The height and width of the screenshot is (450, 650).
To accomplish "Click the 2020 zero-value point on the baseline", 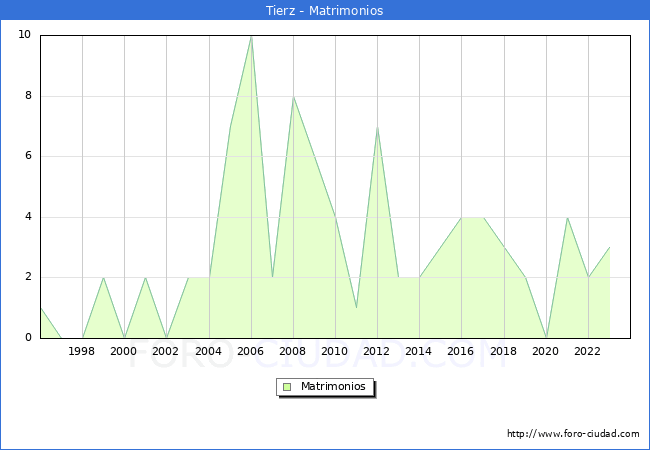I will [x=546, y=338].
